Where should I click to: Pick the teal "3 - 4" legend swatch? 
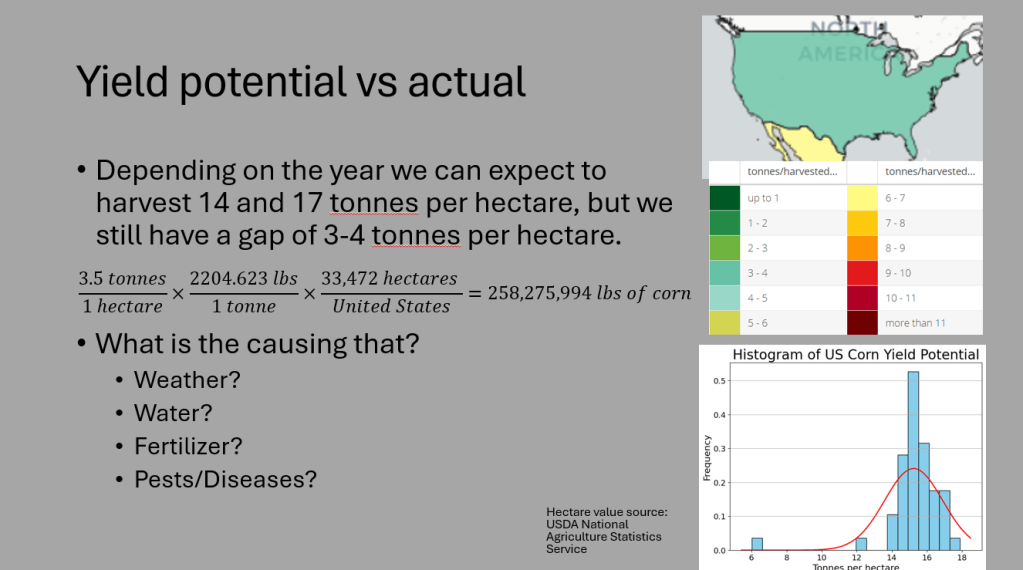[x=724, y=273]
